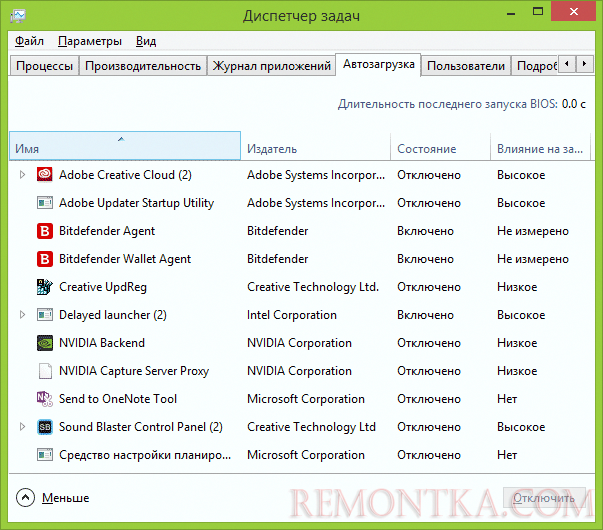
Task: Click Низкое impact for Creative UpdReg
Action: tap(517, 287)
